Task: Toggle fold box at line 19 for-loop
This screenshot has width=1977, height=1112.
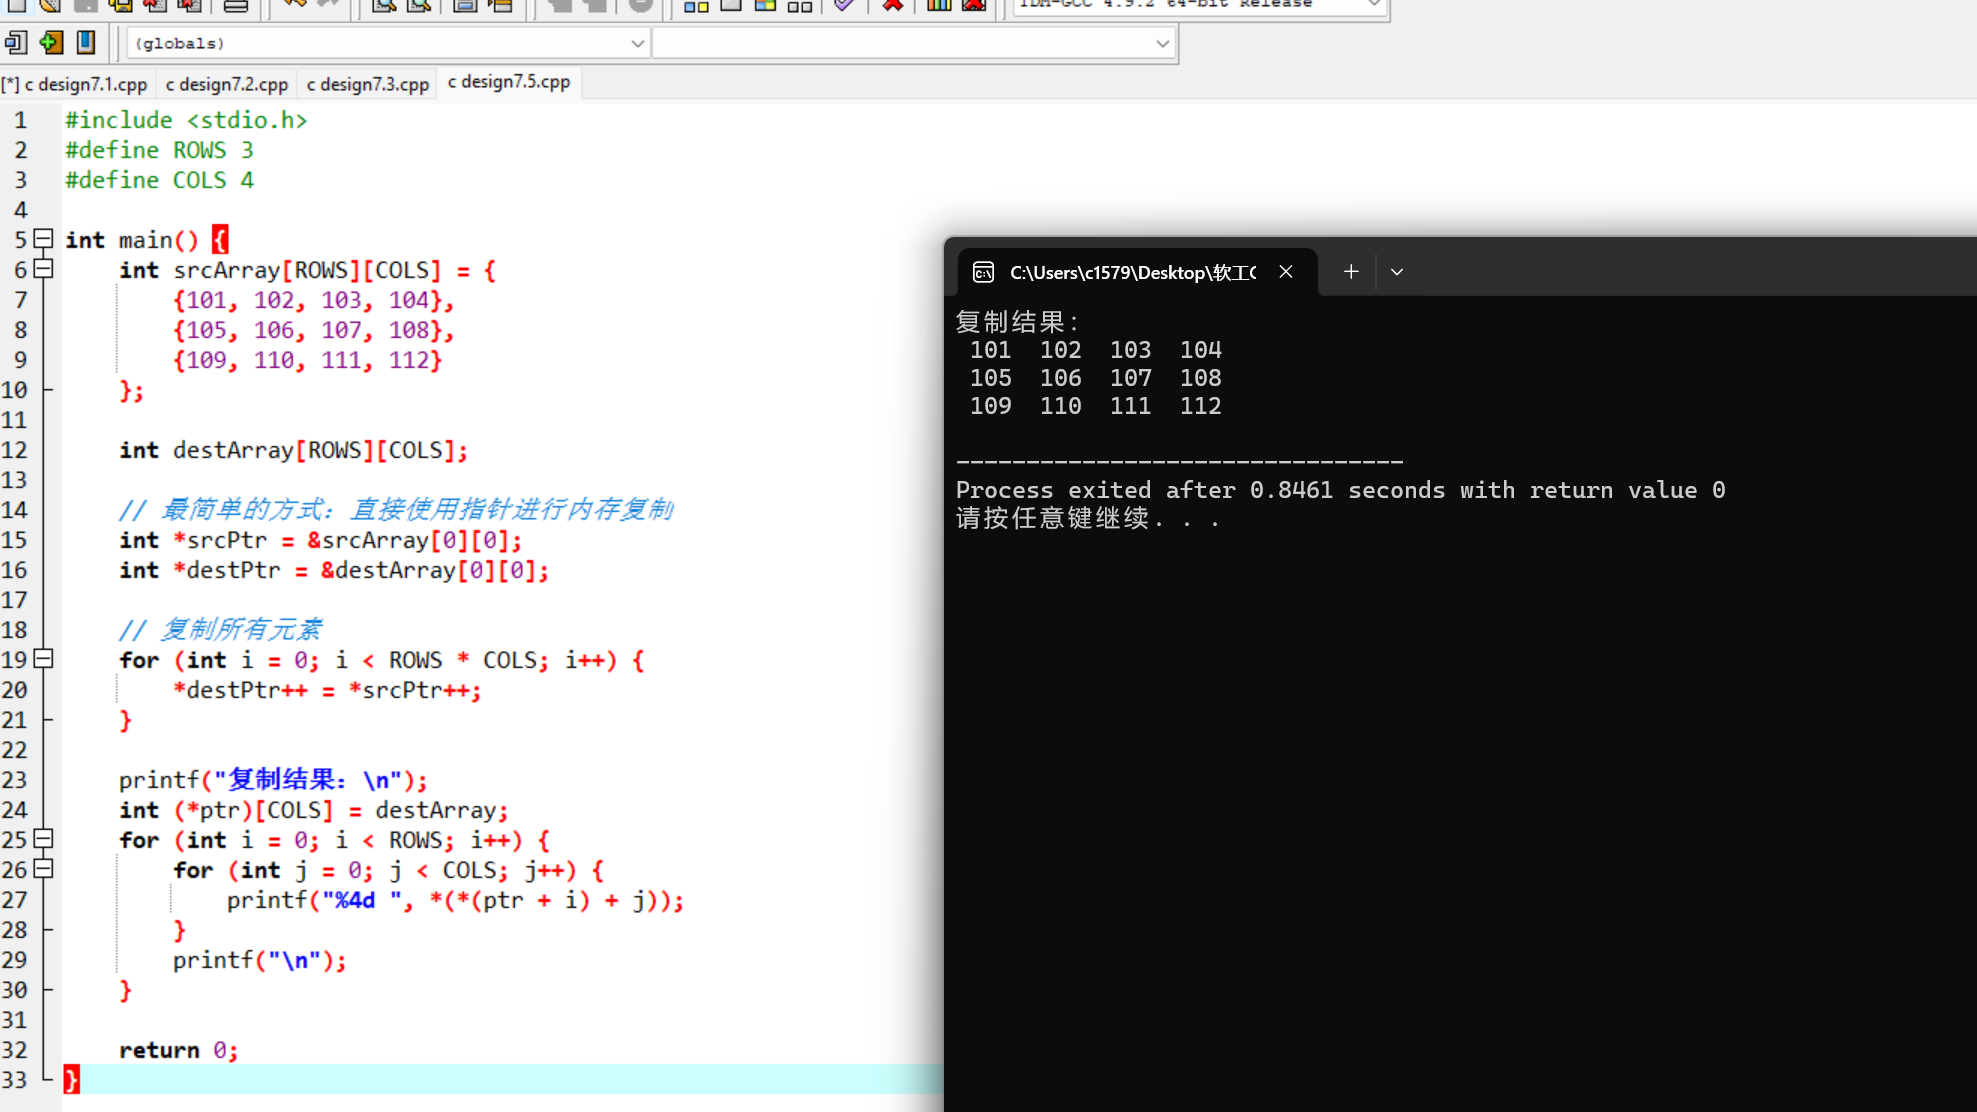Action: tap(43, 659)
